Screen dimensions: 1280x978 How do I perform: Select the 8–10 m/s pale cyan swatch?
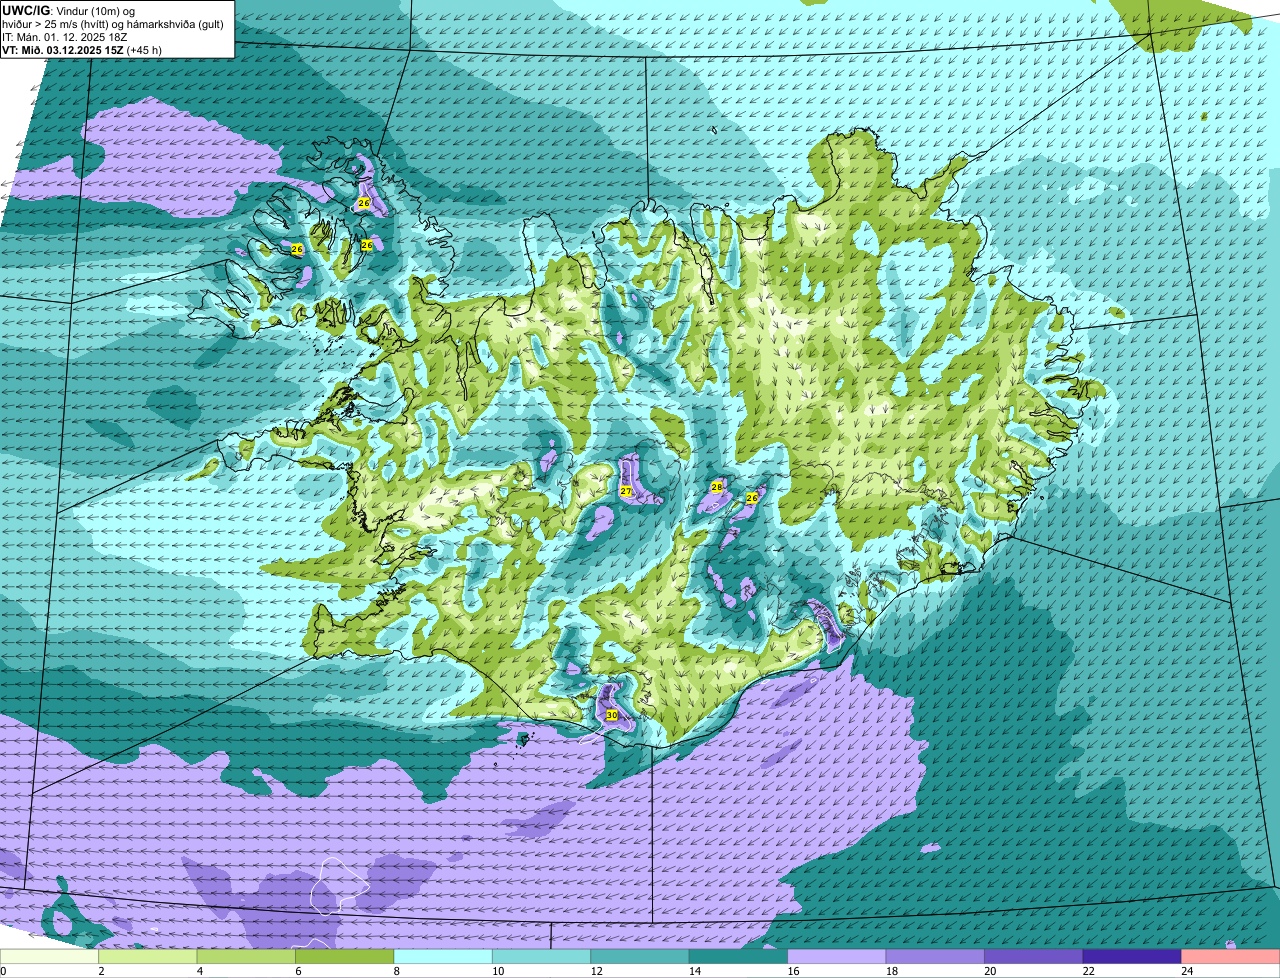pos(443,956)
